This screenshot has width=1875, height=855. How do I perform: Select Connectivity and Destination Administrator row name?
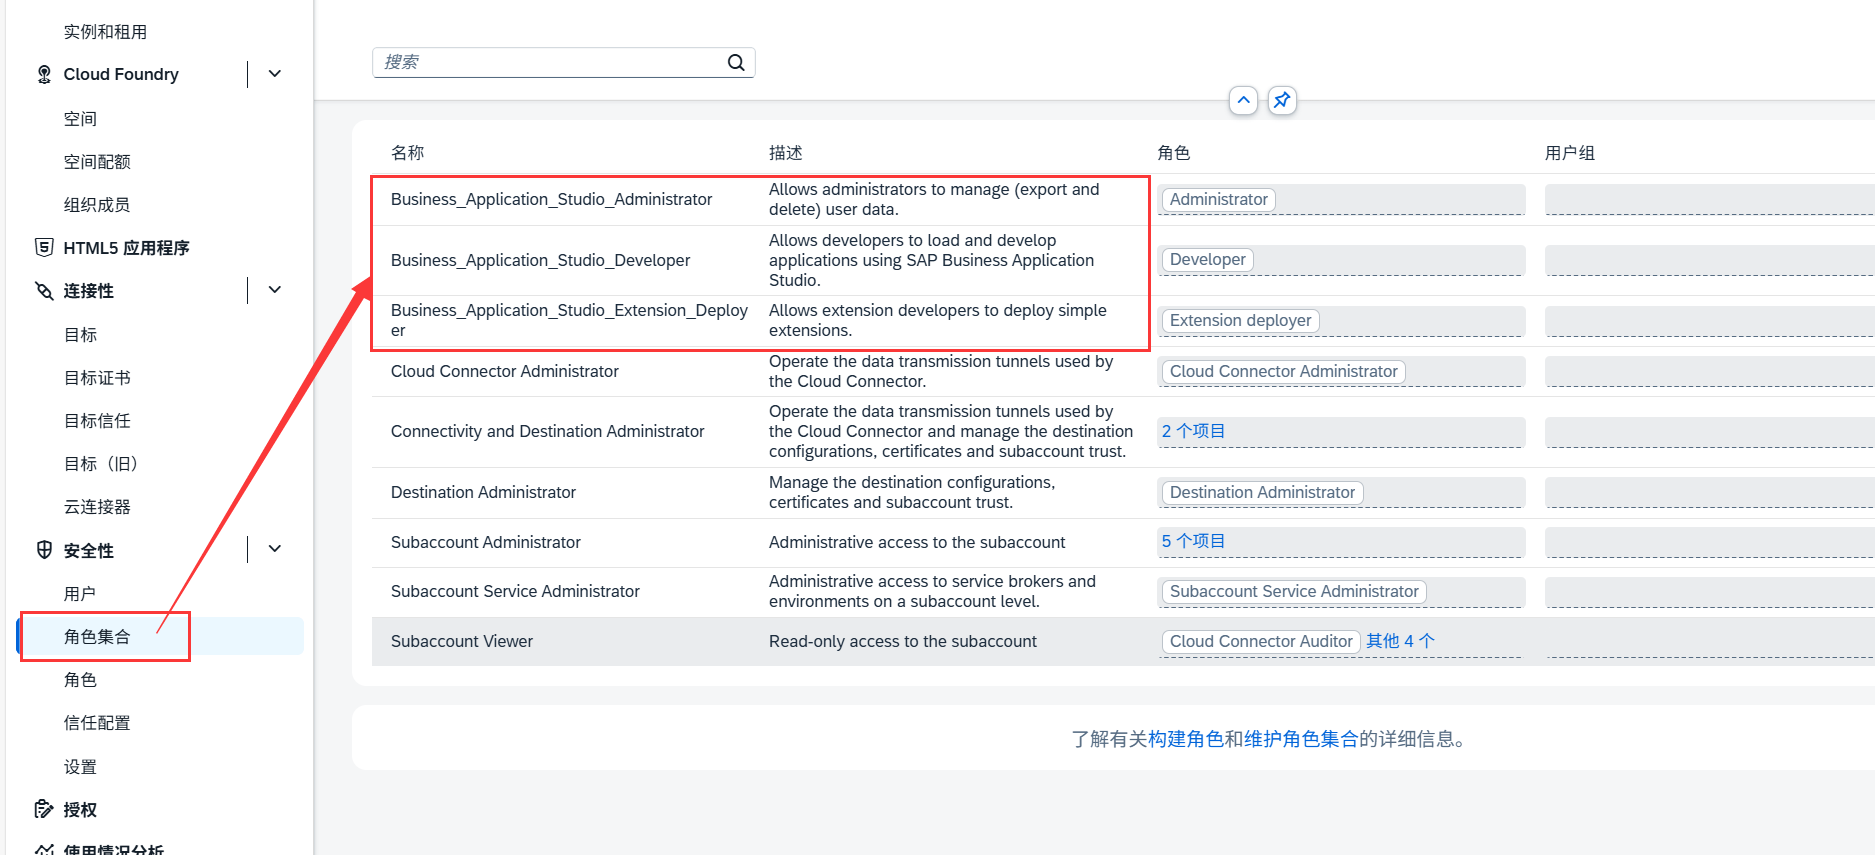pyautogui.click(x=547, y=432)
